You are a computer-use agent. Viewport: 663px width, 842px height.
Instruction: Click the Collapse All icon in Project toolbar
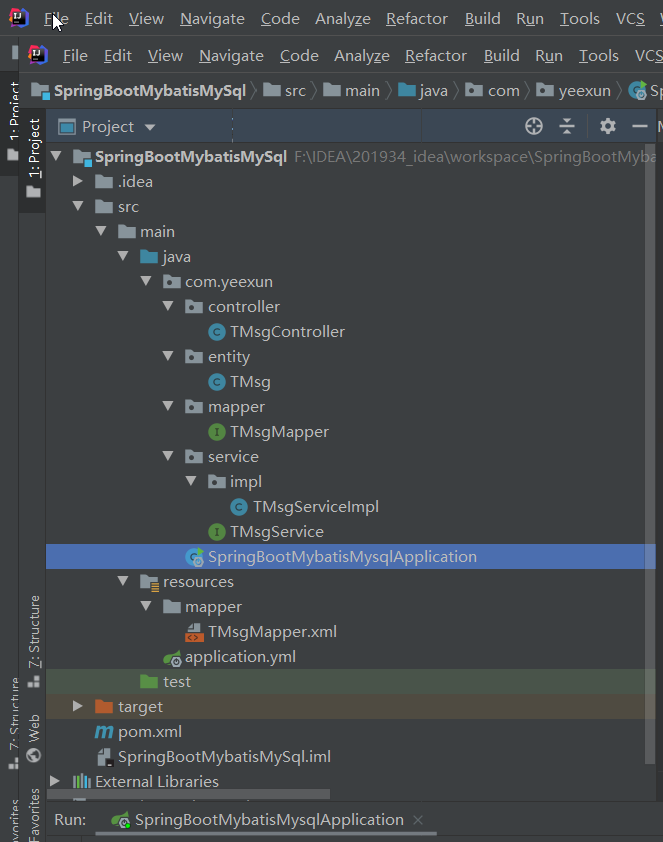point(567,126)
